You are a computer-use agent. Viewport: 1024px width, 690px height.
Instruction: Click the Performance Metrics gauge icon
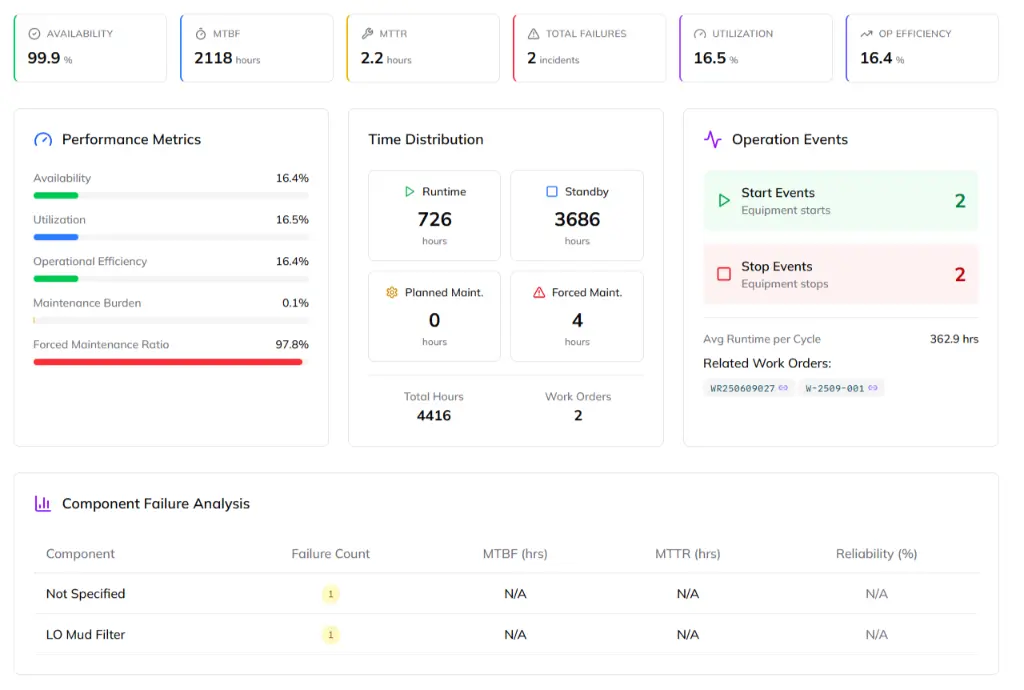pyautogui.click(x=43, y=140)
